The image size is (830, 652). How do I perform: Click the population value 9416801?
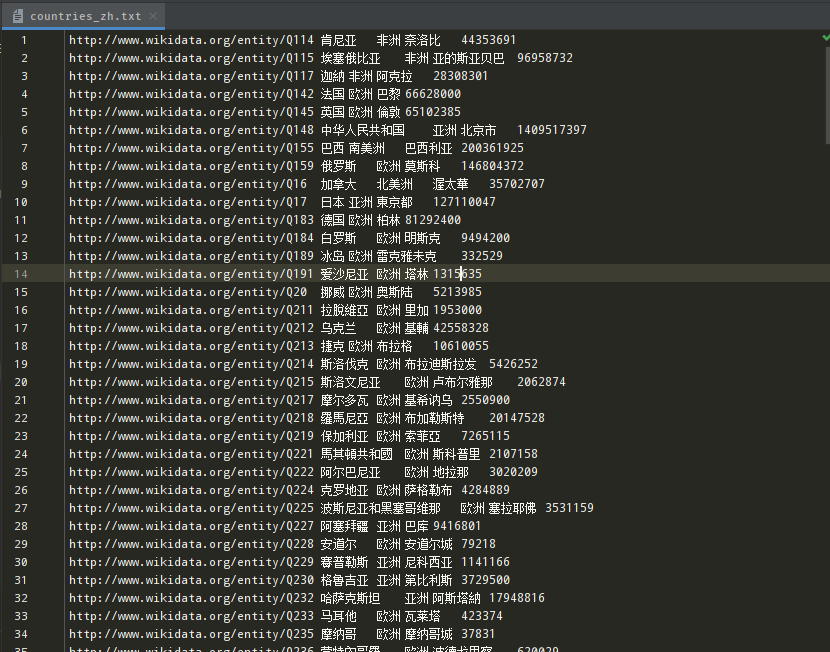(457, 526)
